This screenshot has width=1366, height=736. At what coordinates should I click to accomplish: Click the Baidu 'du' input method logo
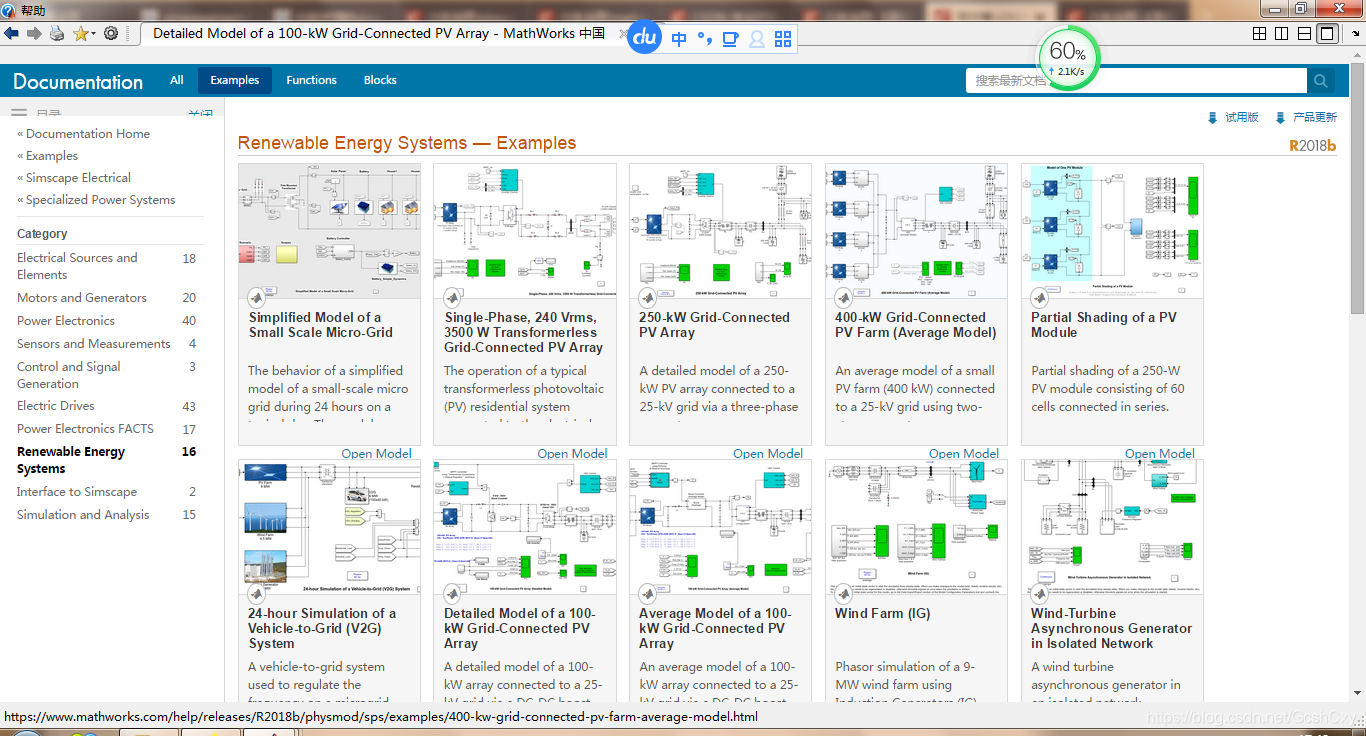tap(645, 38)
